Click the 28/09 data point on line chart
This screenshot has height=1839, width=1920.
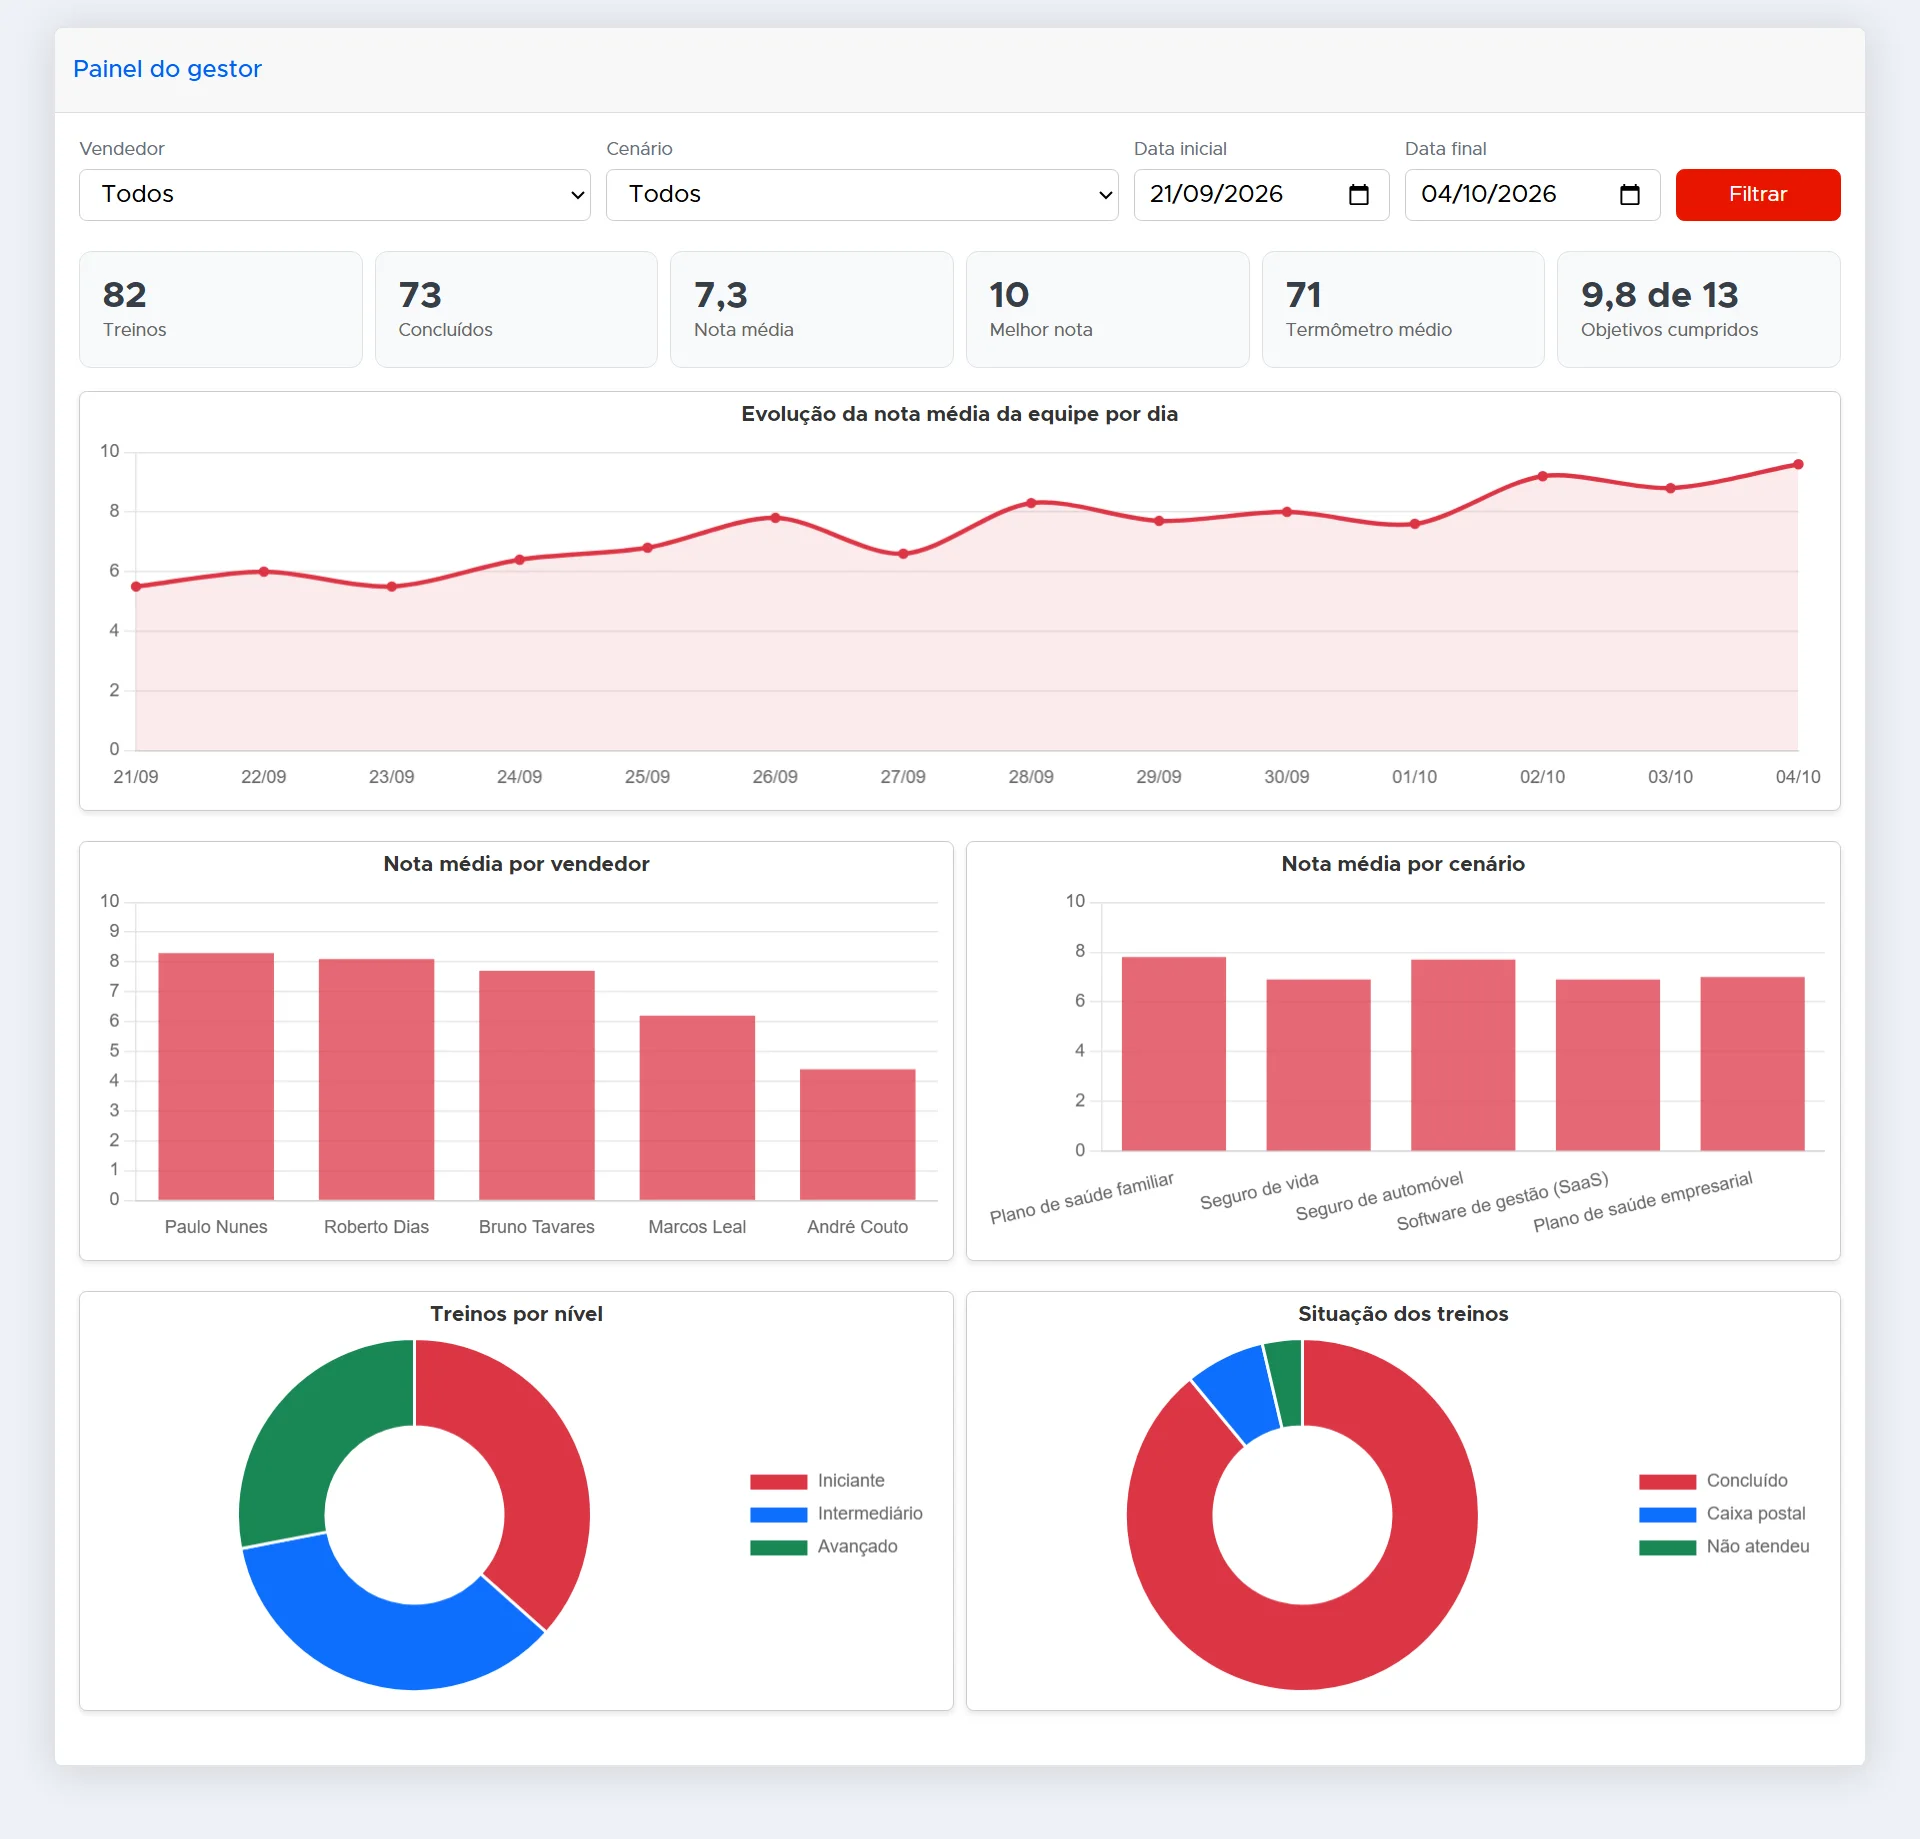[1031, 503]
